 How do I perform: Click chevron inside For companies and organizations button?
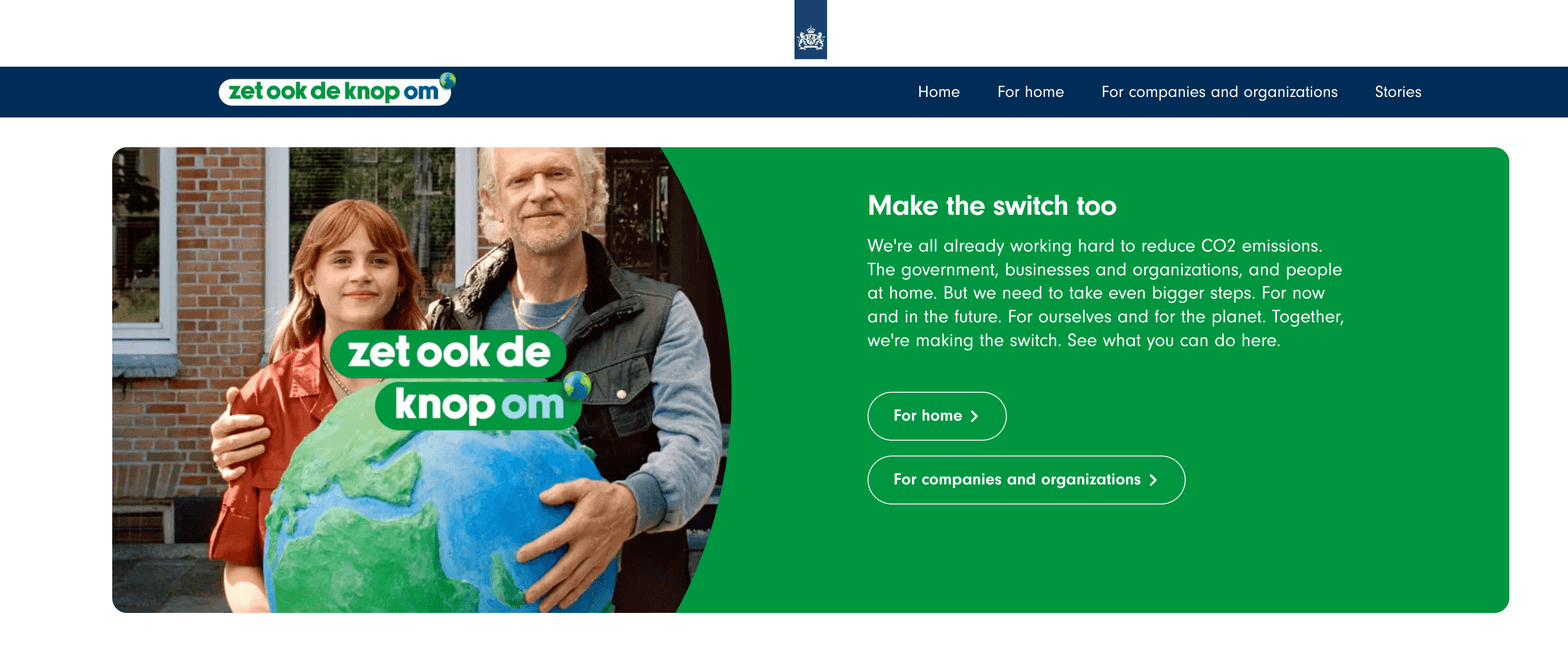tap(1153, 480)
